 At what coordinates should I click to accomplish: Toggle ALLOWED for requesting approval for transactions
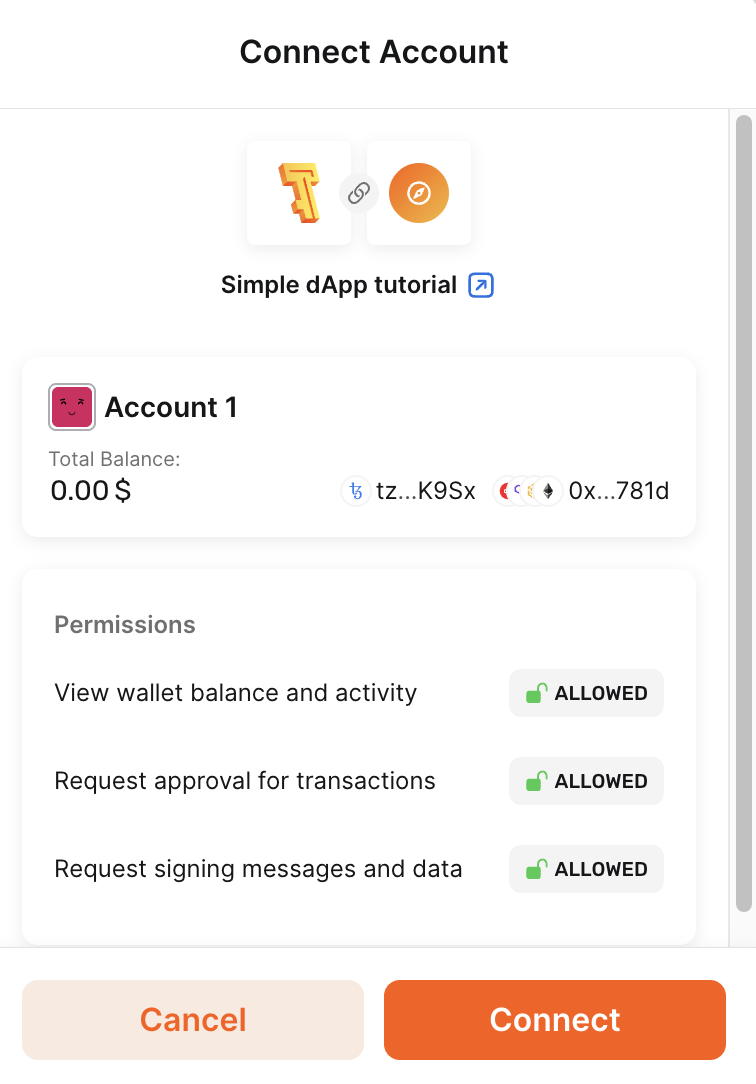pyautogui.click(x=586, y=781)
